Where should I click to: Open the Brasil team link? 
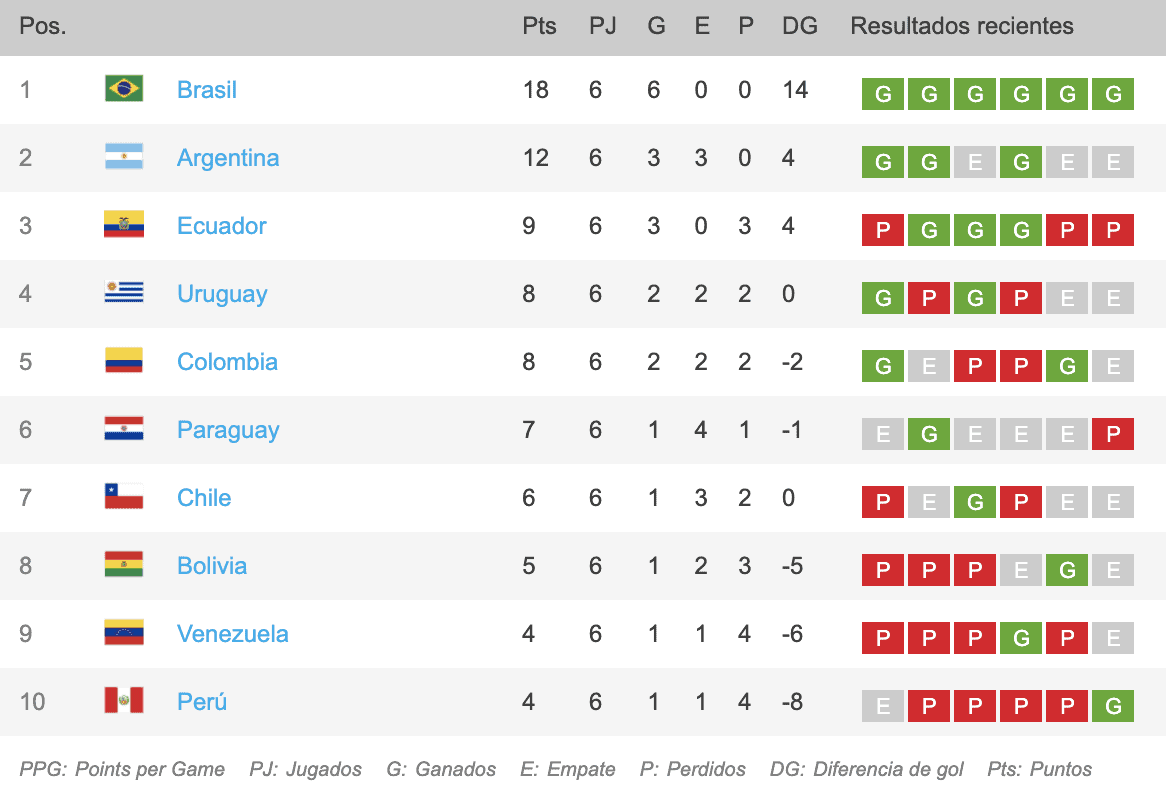click(x=207, y=90)
